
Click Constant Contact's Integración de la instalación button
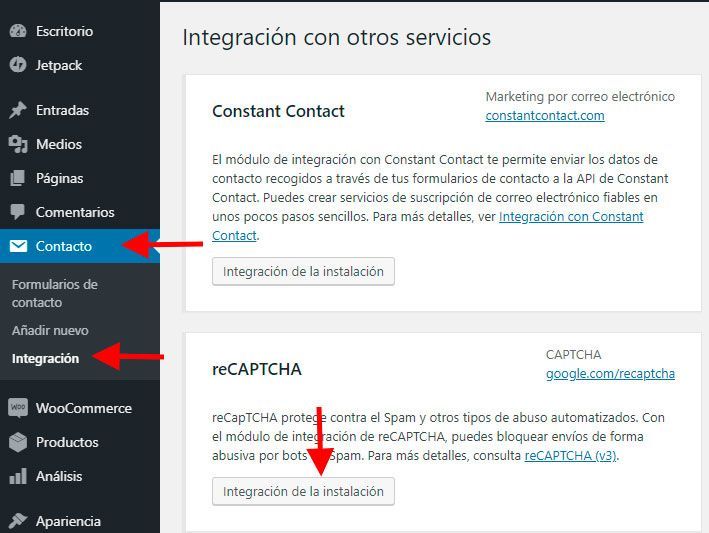(x=303, y=271)
